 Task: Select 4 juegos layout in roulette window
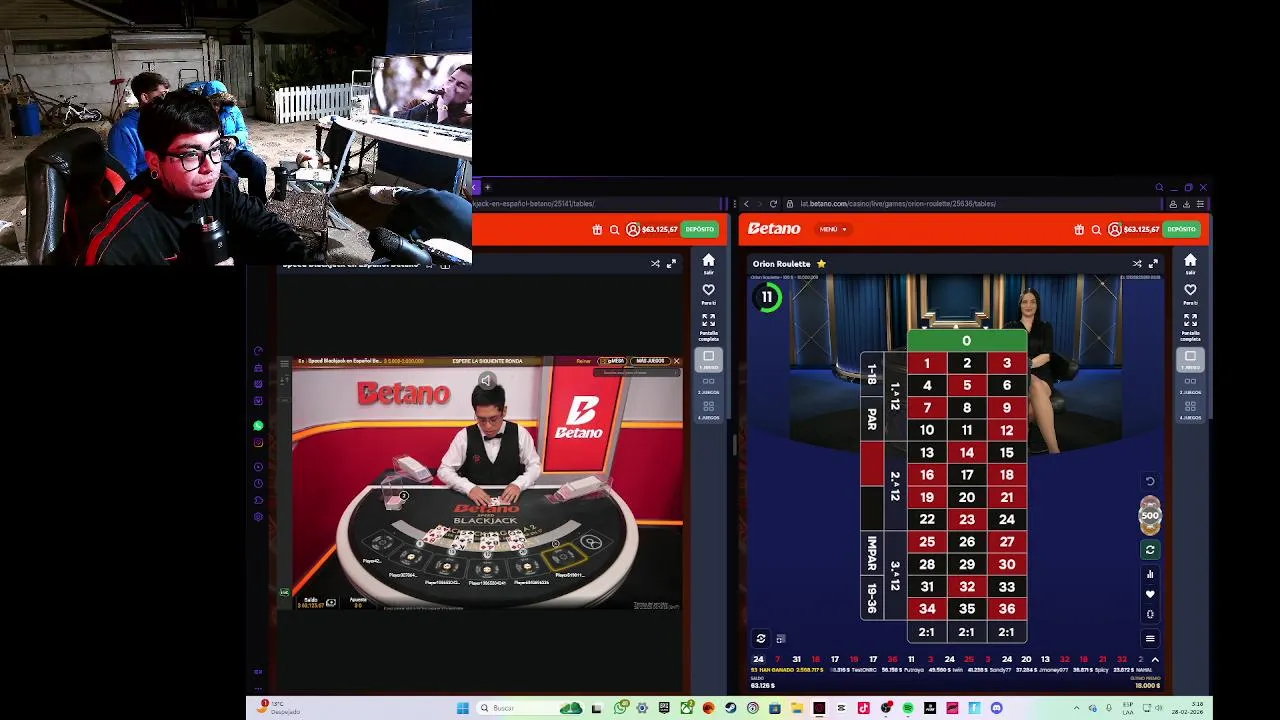(1190, 409)
